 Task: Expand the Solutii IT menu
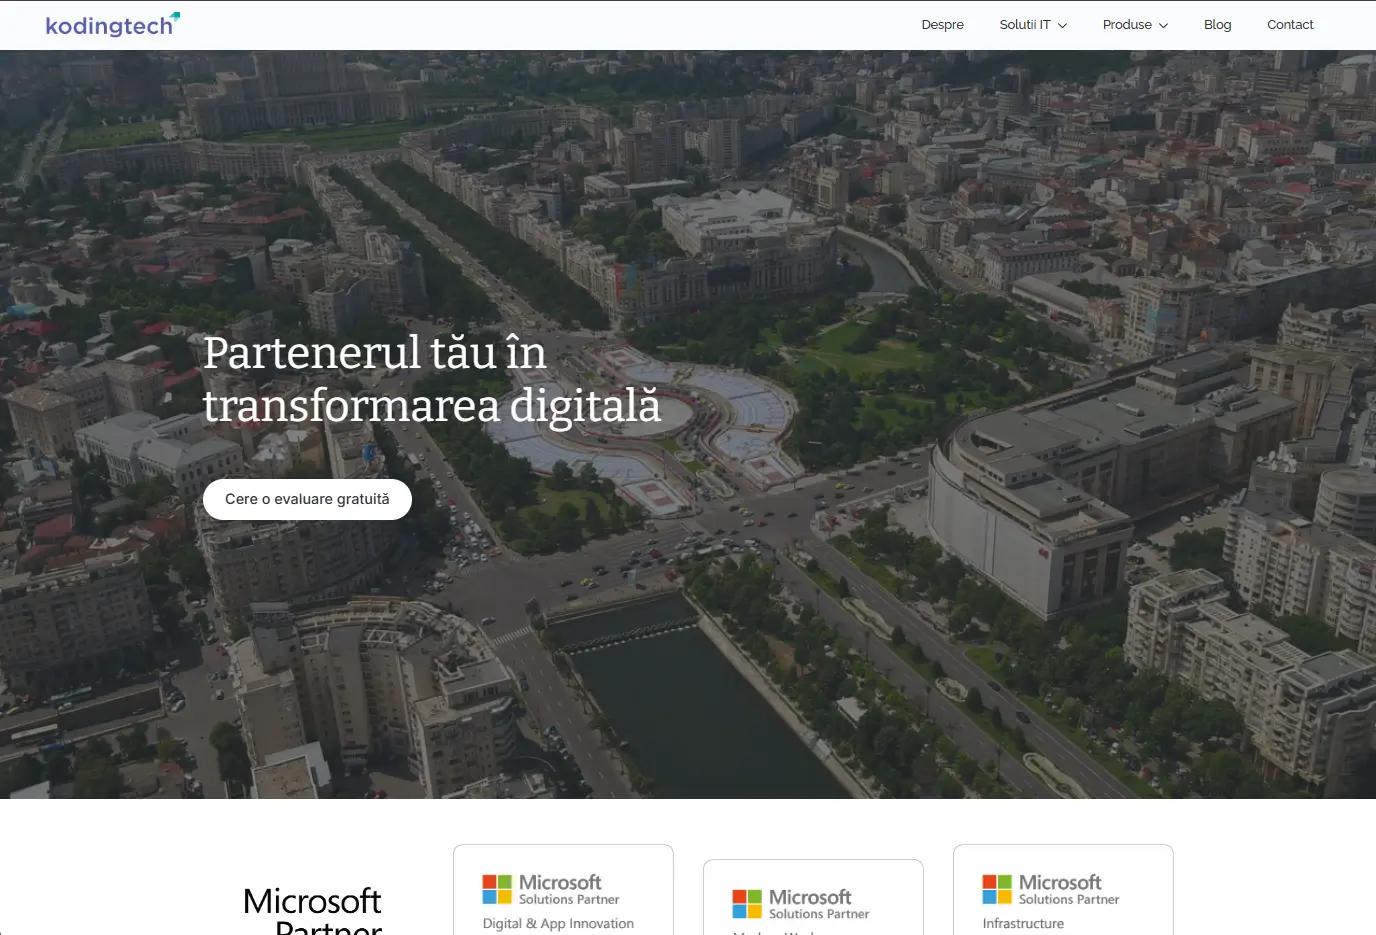pyautogui.click(x=1033, y=25)
